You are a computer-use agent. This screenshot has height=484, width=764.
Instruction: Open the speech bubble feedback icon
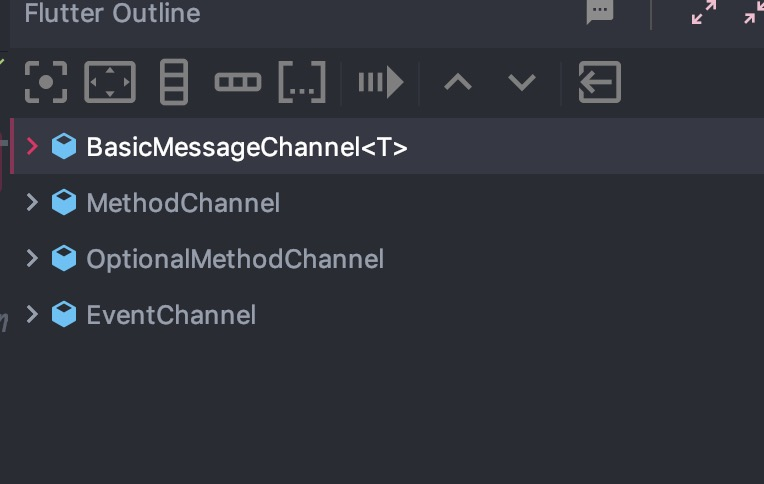pos(600,12)
